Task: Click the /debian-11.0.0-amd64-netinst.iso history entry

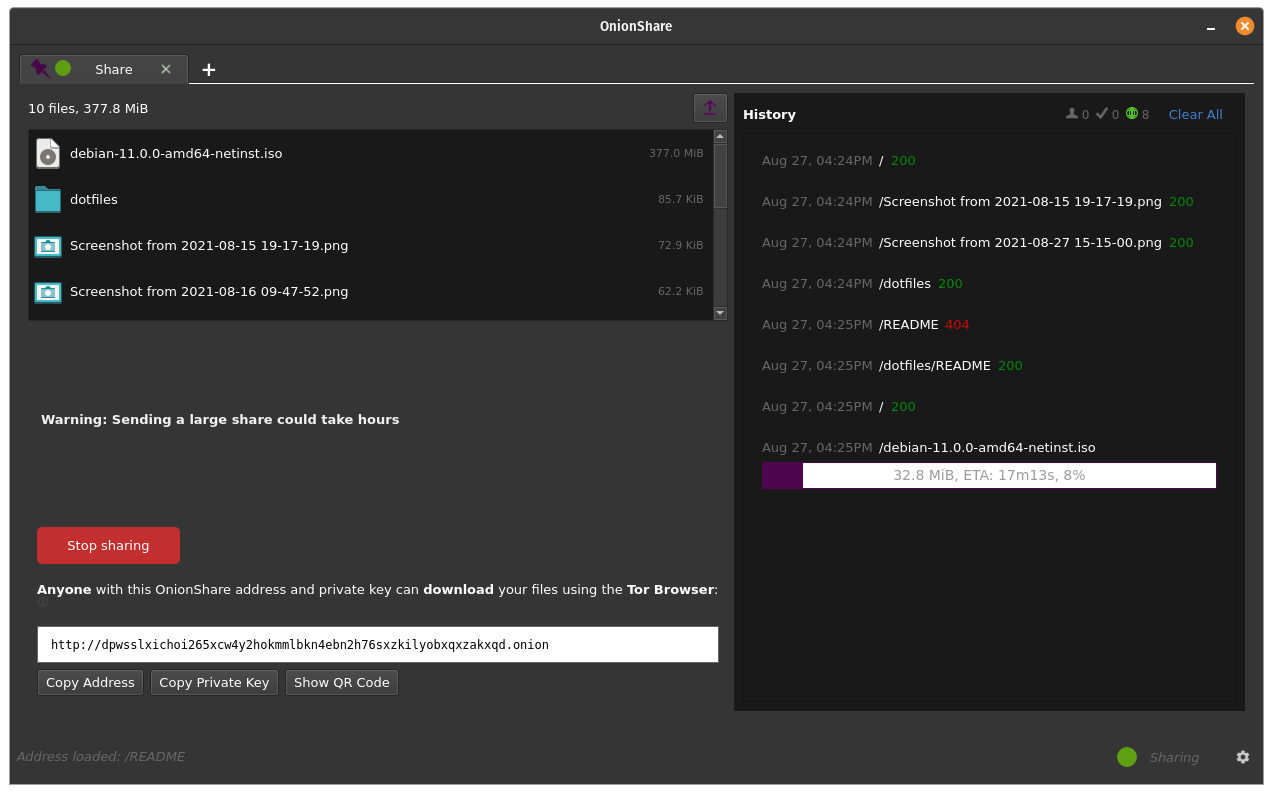Action: [x=929, y=447]
